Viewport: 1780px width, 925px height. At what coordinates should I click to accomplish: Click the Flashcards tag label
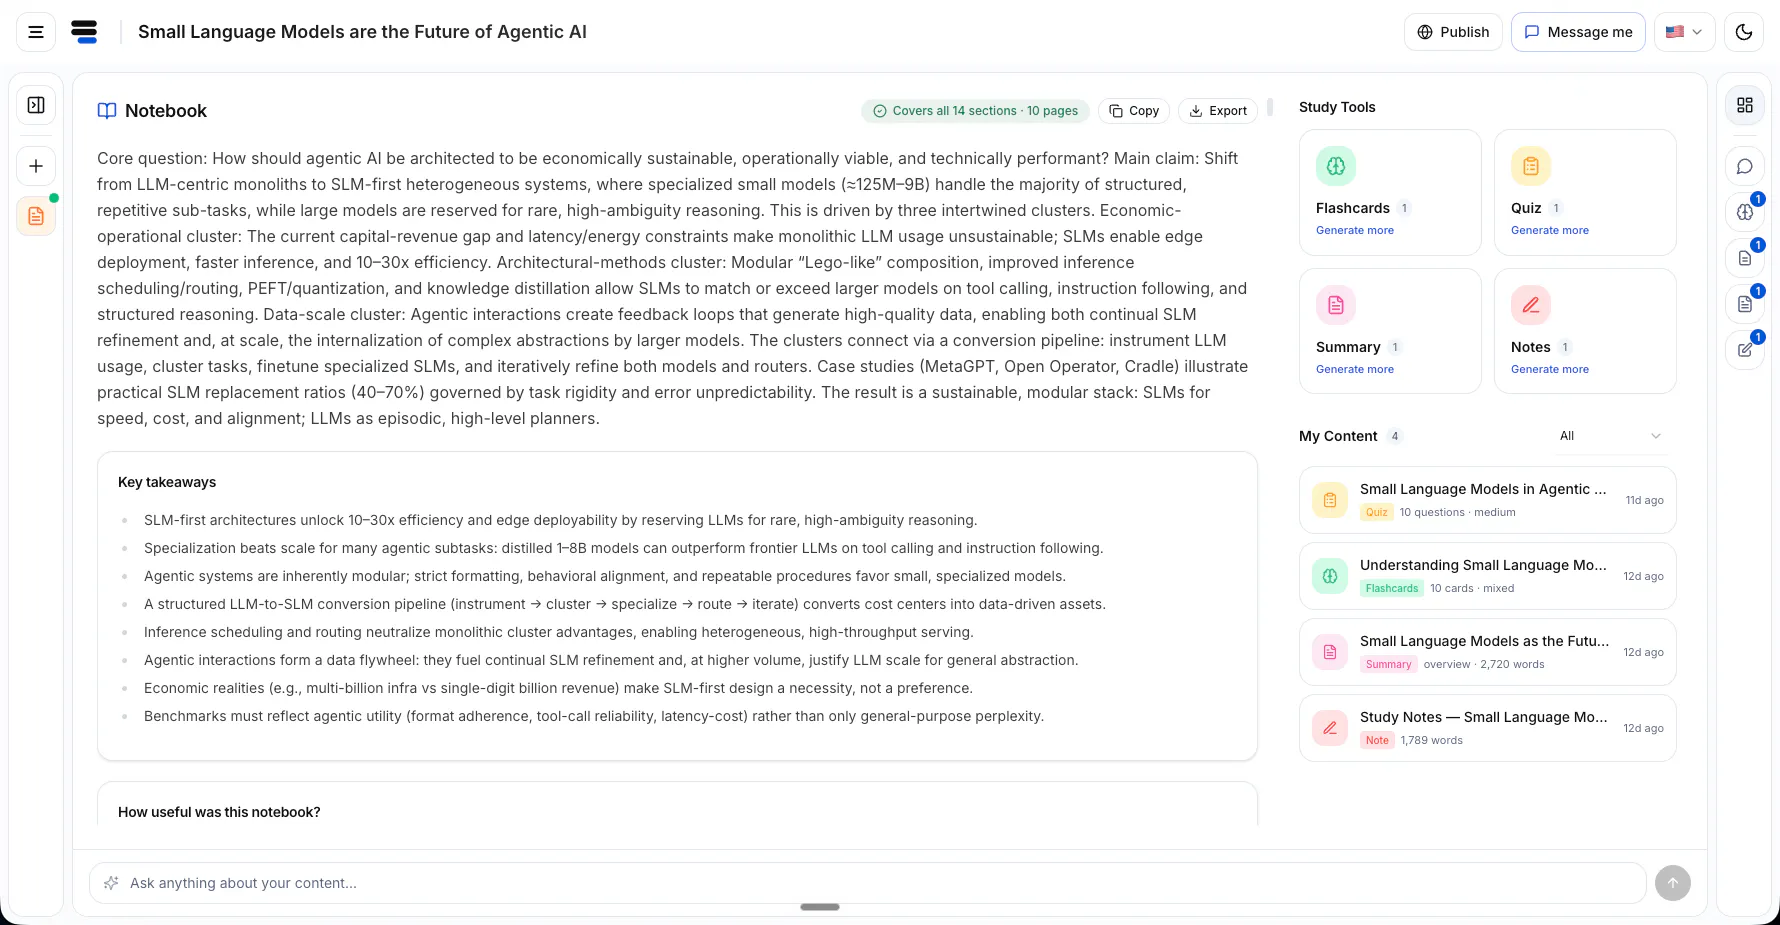click(1392, 588)
